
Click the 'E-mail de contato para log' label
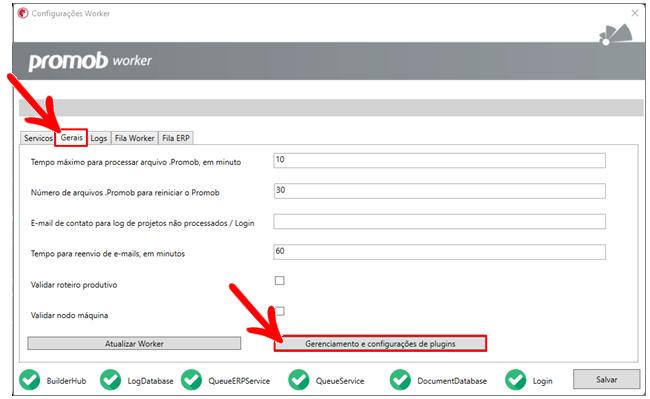[x=142, y=223]
